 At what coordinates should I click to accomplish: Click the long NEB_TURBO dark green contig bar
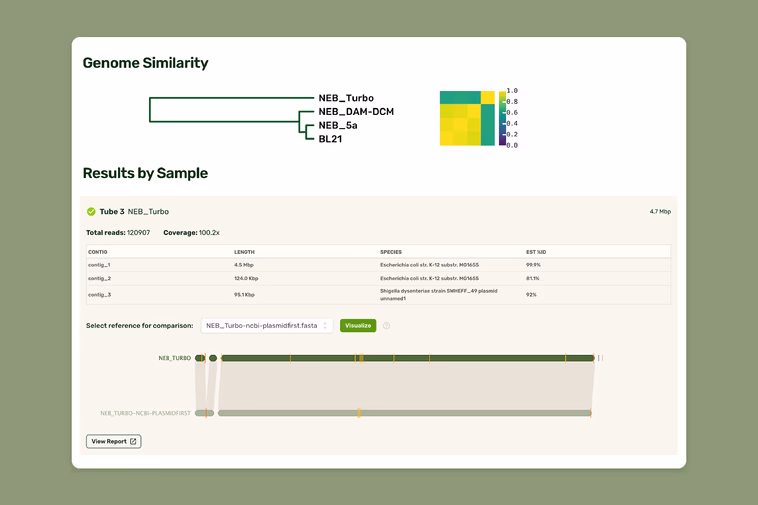[x=407, y=358]
